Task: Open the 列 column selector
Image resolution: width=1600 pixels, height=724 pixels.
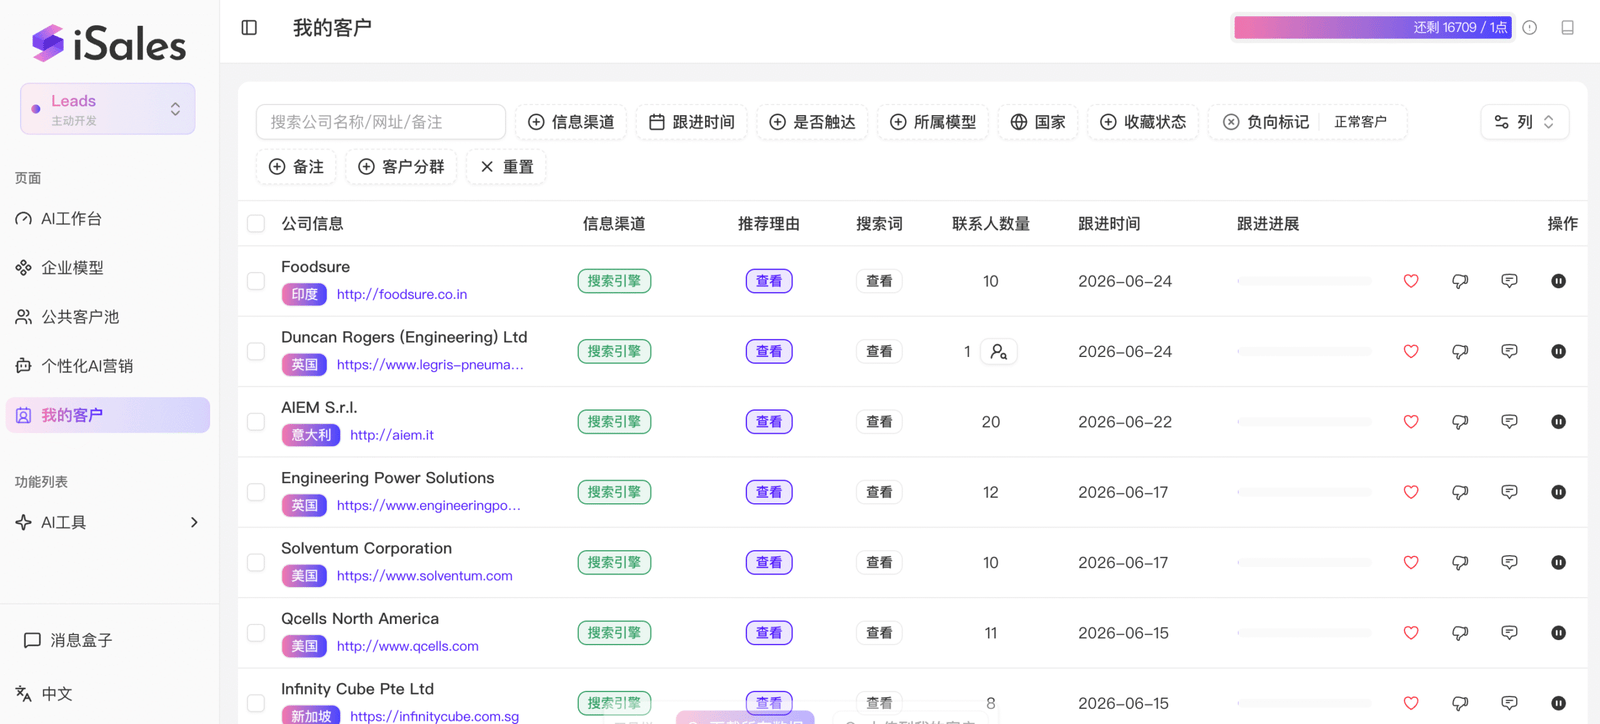Action: pos(1525,122)
